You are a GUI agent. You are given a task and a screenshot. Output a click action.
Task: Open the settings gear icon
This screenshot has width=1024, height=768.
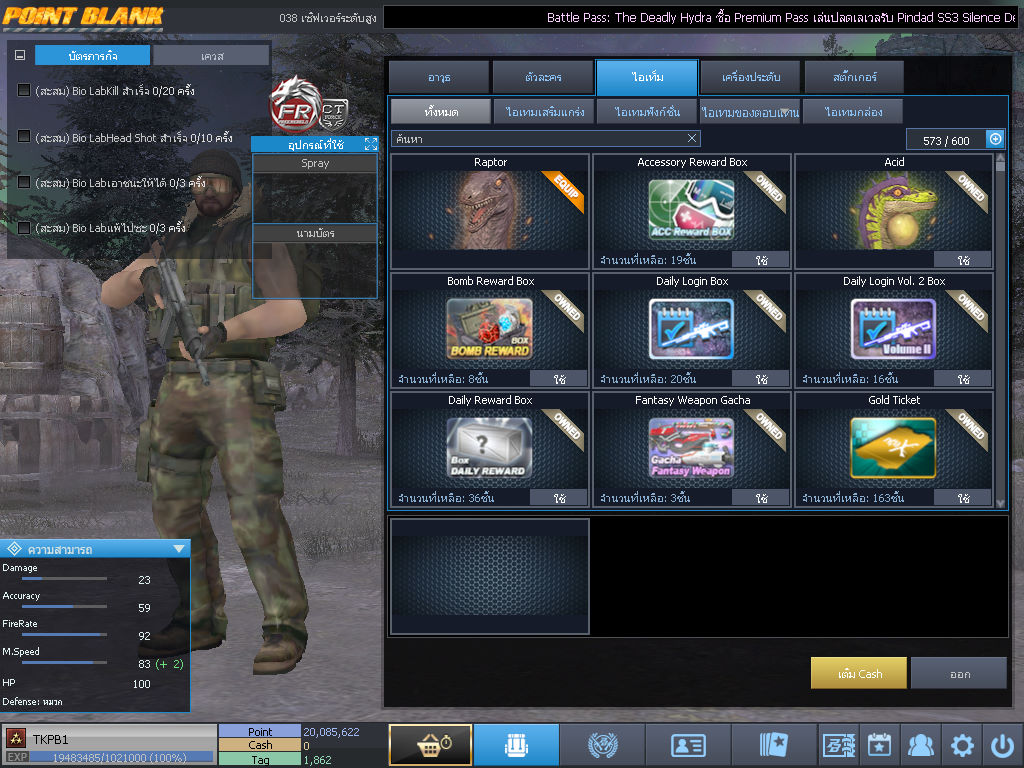click(x=962, y=745)
